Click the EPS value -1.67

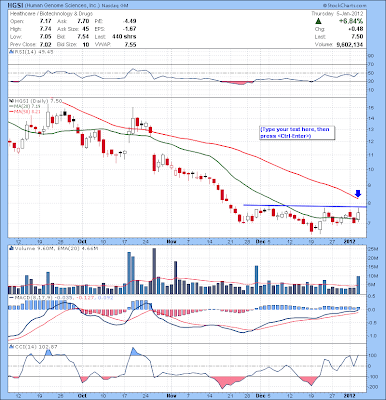click(x=129, y=29)
